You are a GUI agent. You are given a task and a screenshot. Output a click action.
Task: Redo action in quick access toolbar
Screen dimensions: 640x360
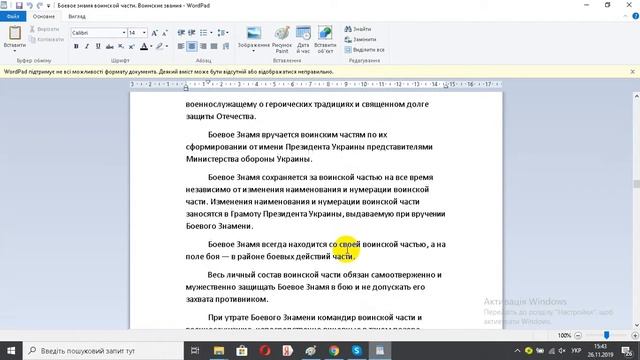pos(40,6)
